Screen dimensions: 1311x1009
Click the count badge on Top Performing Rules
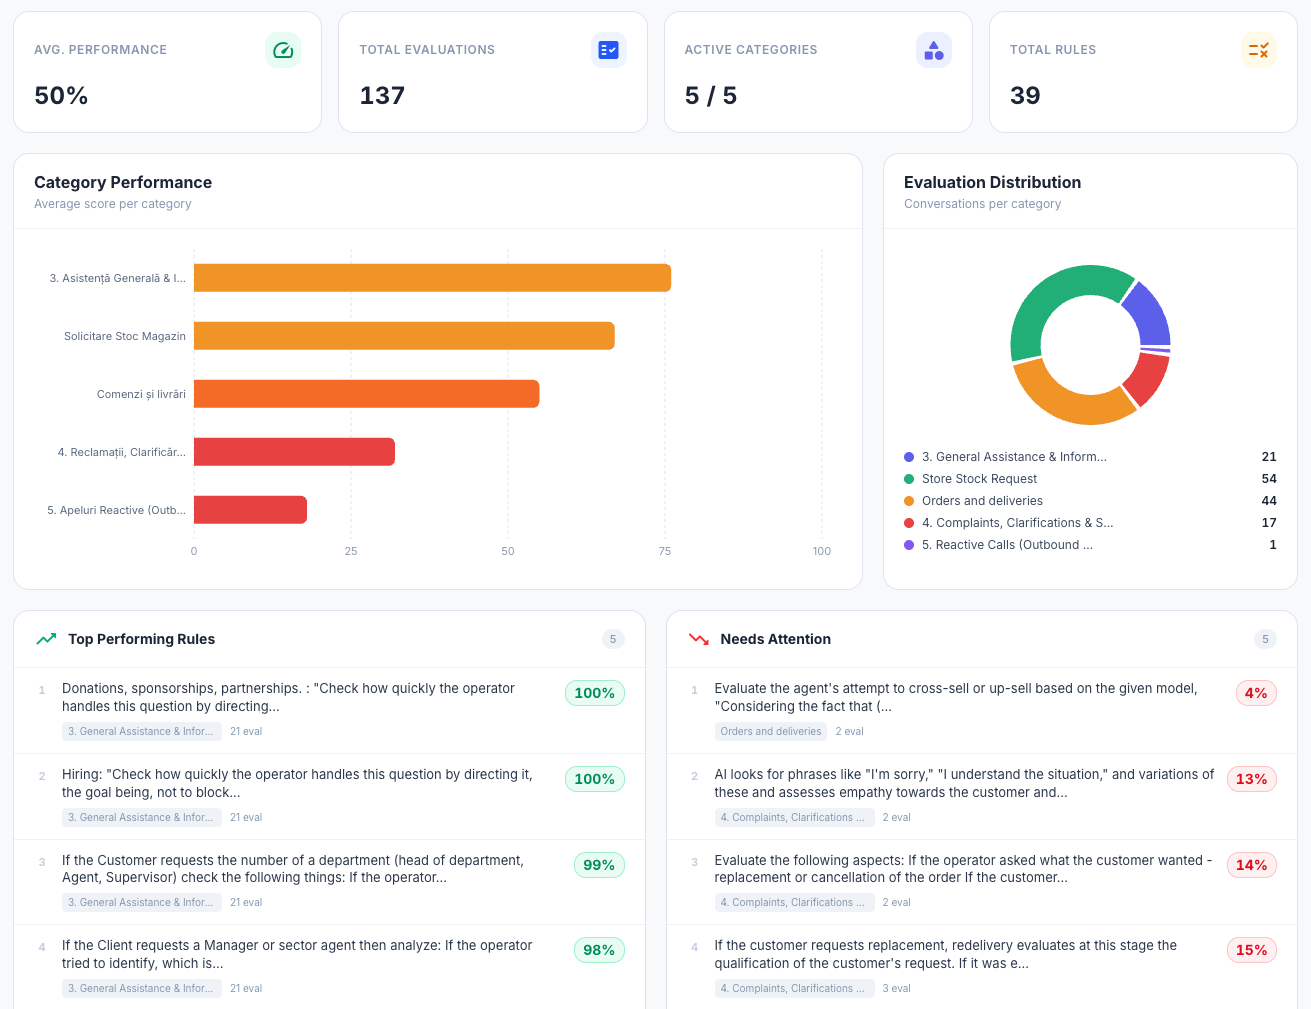[x=613, y=638]
